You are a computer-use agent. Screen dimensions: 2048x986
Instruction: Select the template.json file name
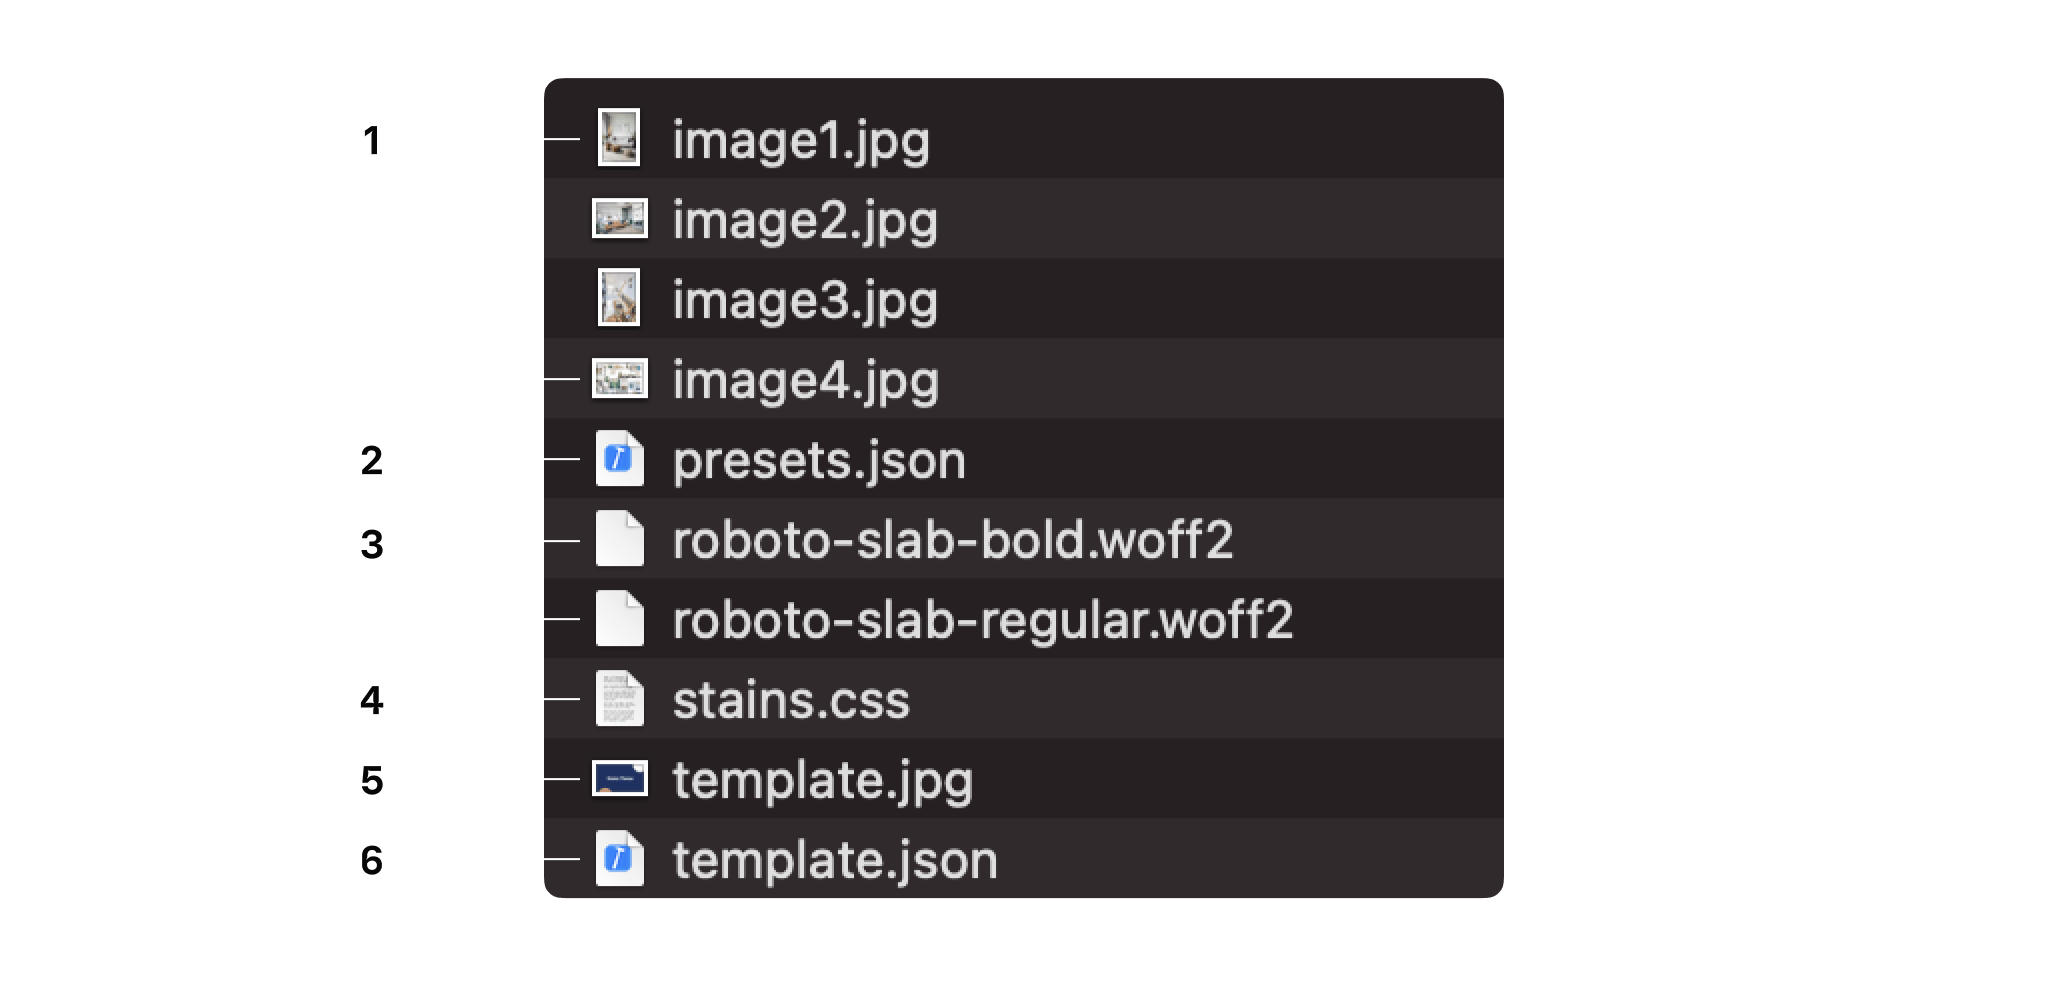coord(835,861)
